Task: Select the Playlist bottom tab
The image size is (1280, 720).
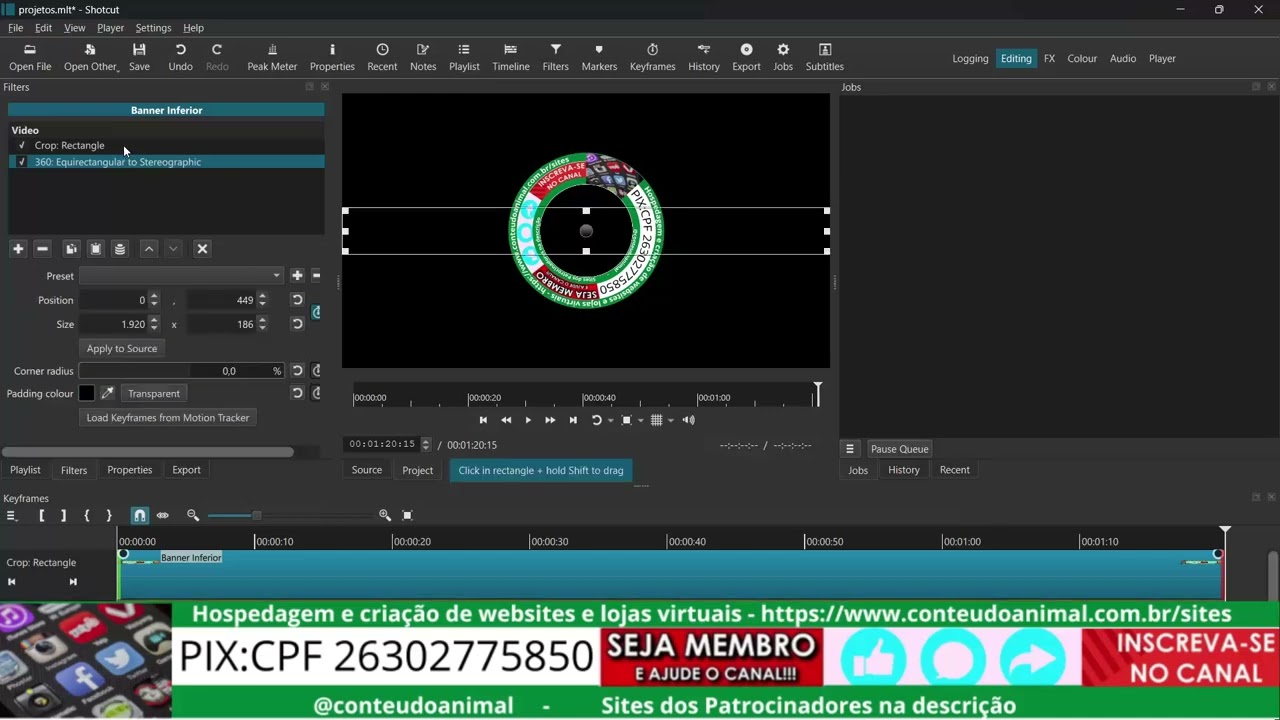Action: coord(25,470)
